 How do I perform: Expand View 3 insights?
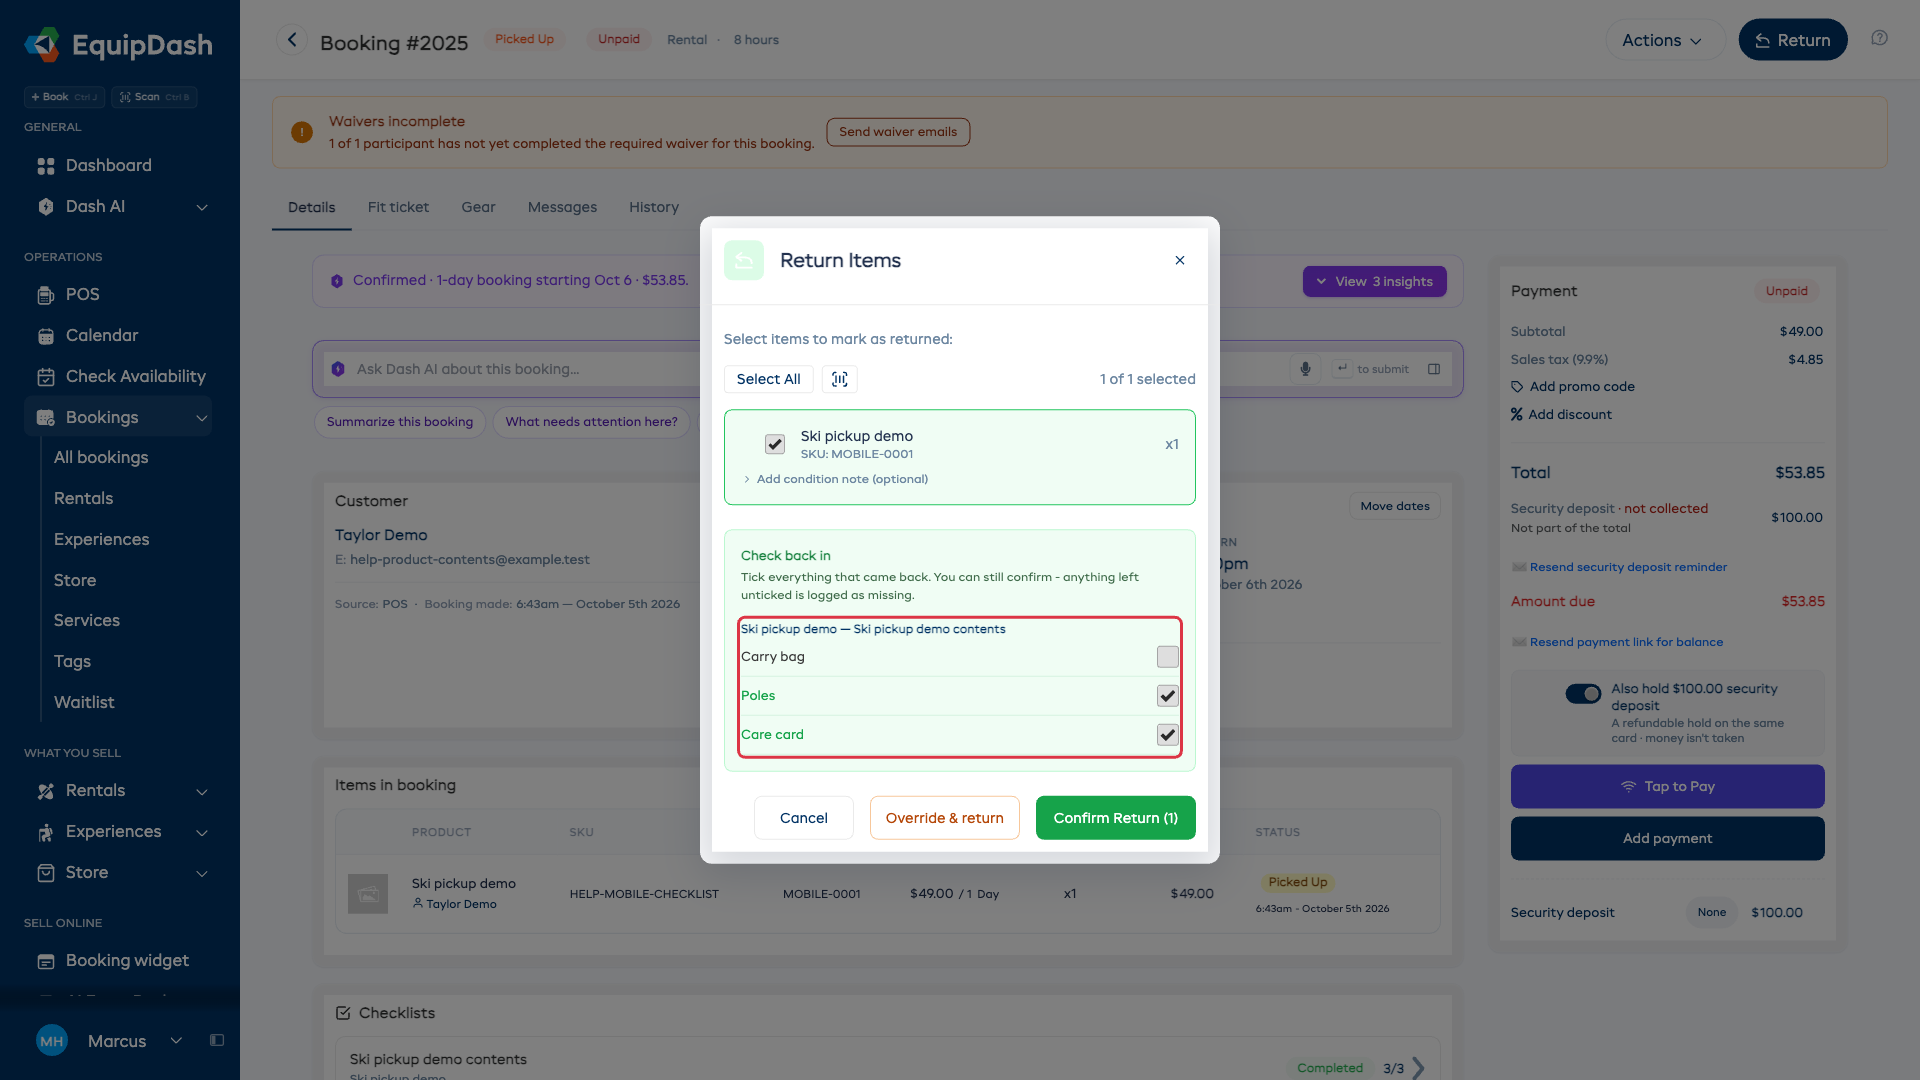[1374, 281]
